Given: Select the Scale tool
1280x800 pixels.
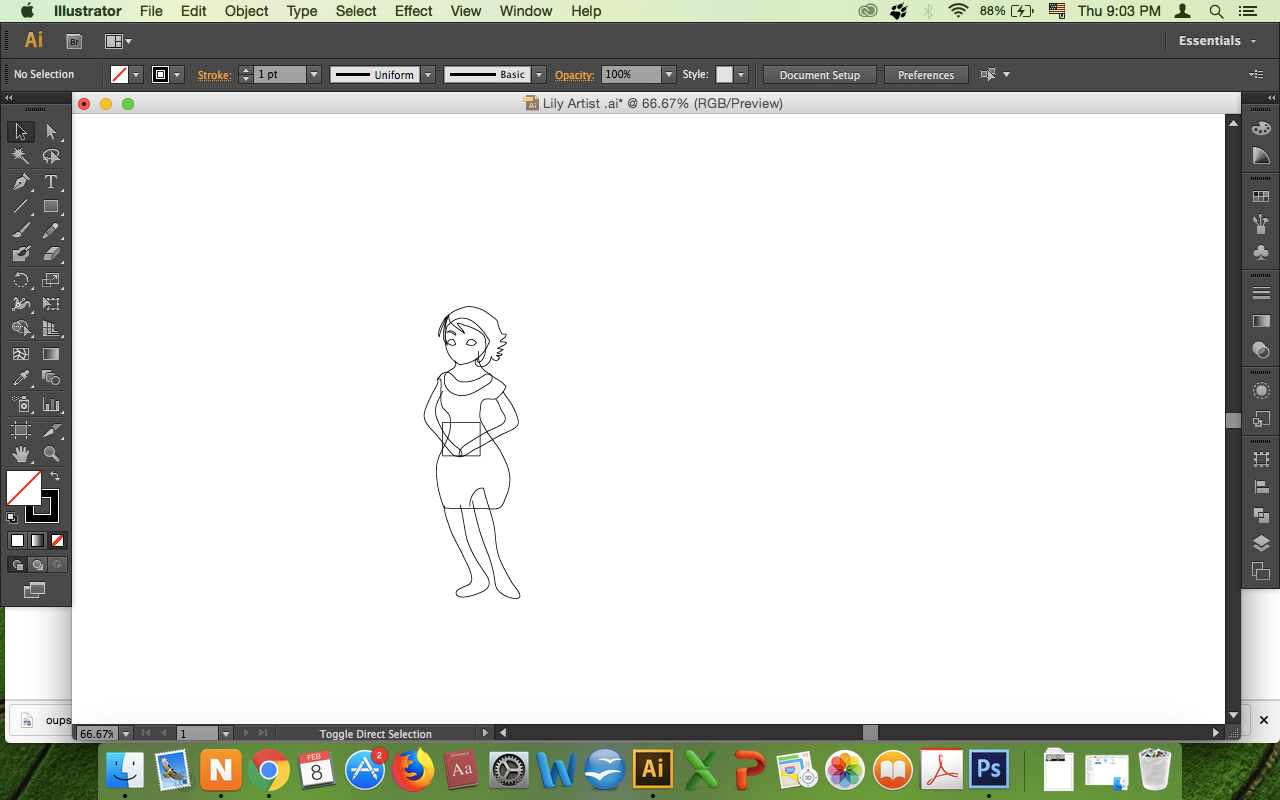Looking at the screenshot, I should [51, 280].
